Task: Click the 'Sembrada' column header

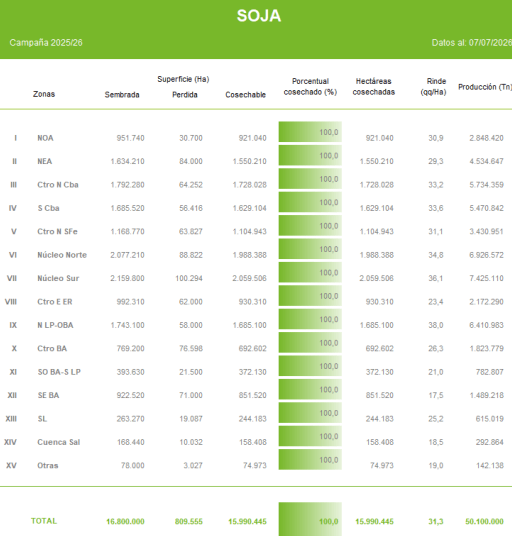Action: tap(122, 95)
